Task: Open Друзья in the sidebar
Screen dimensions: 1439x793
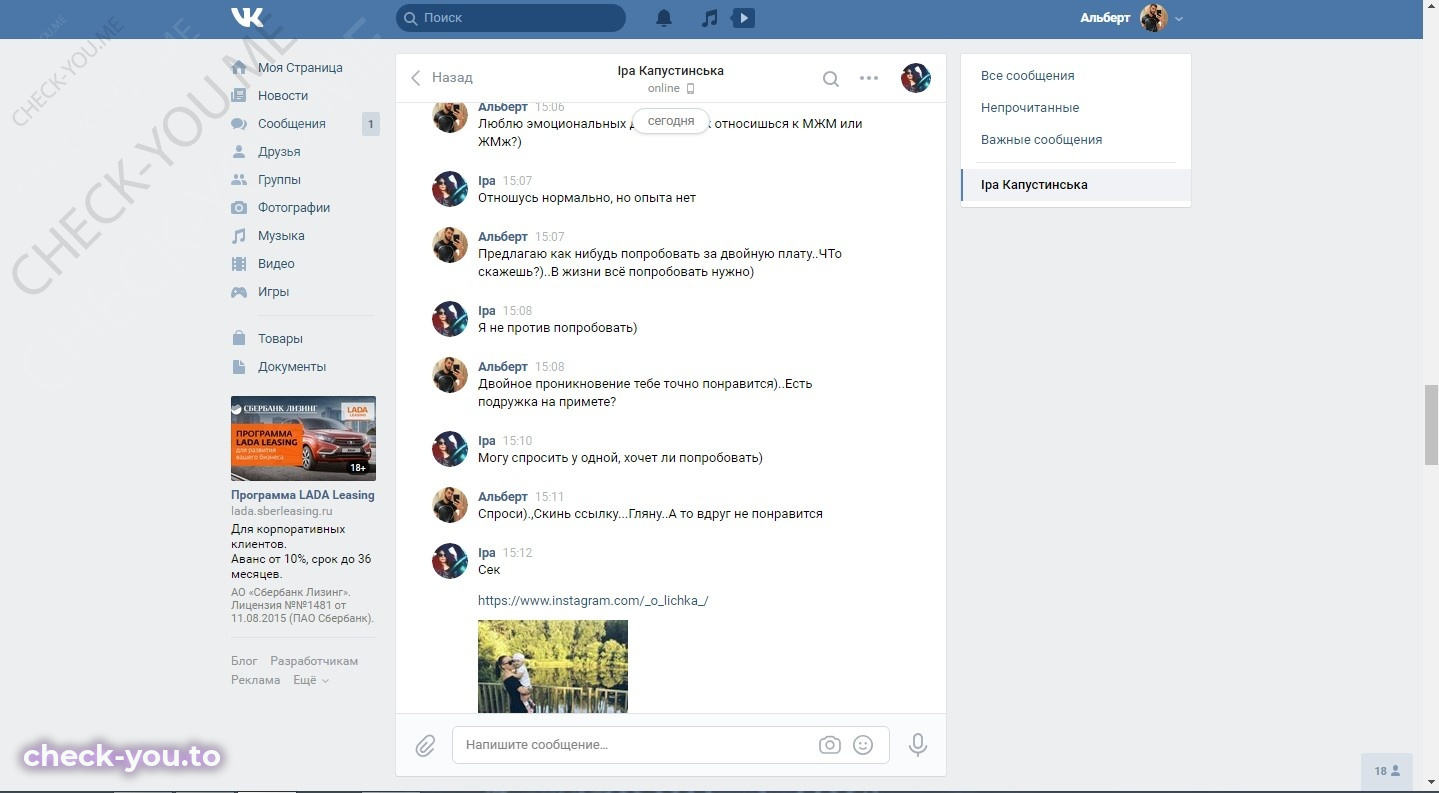Action: coord(279,152)
